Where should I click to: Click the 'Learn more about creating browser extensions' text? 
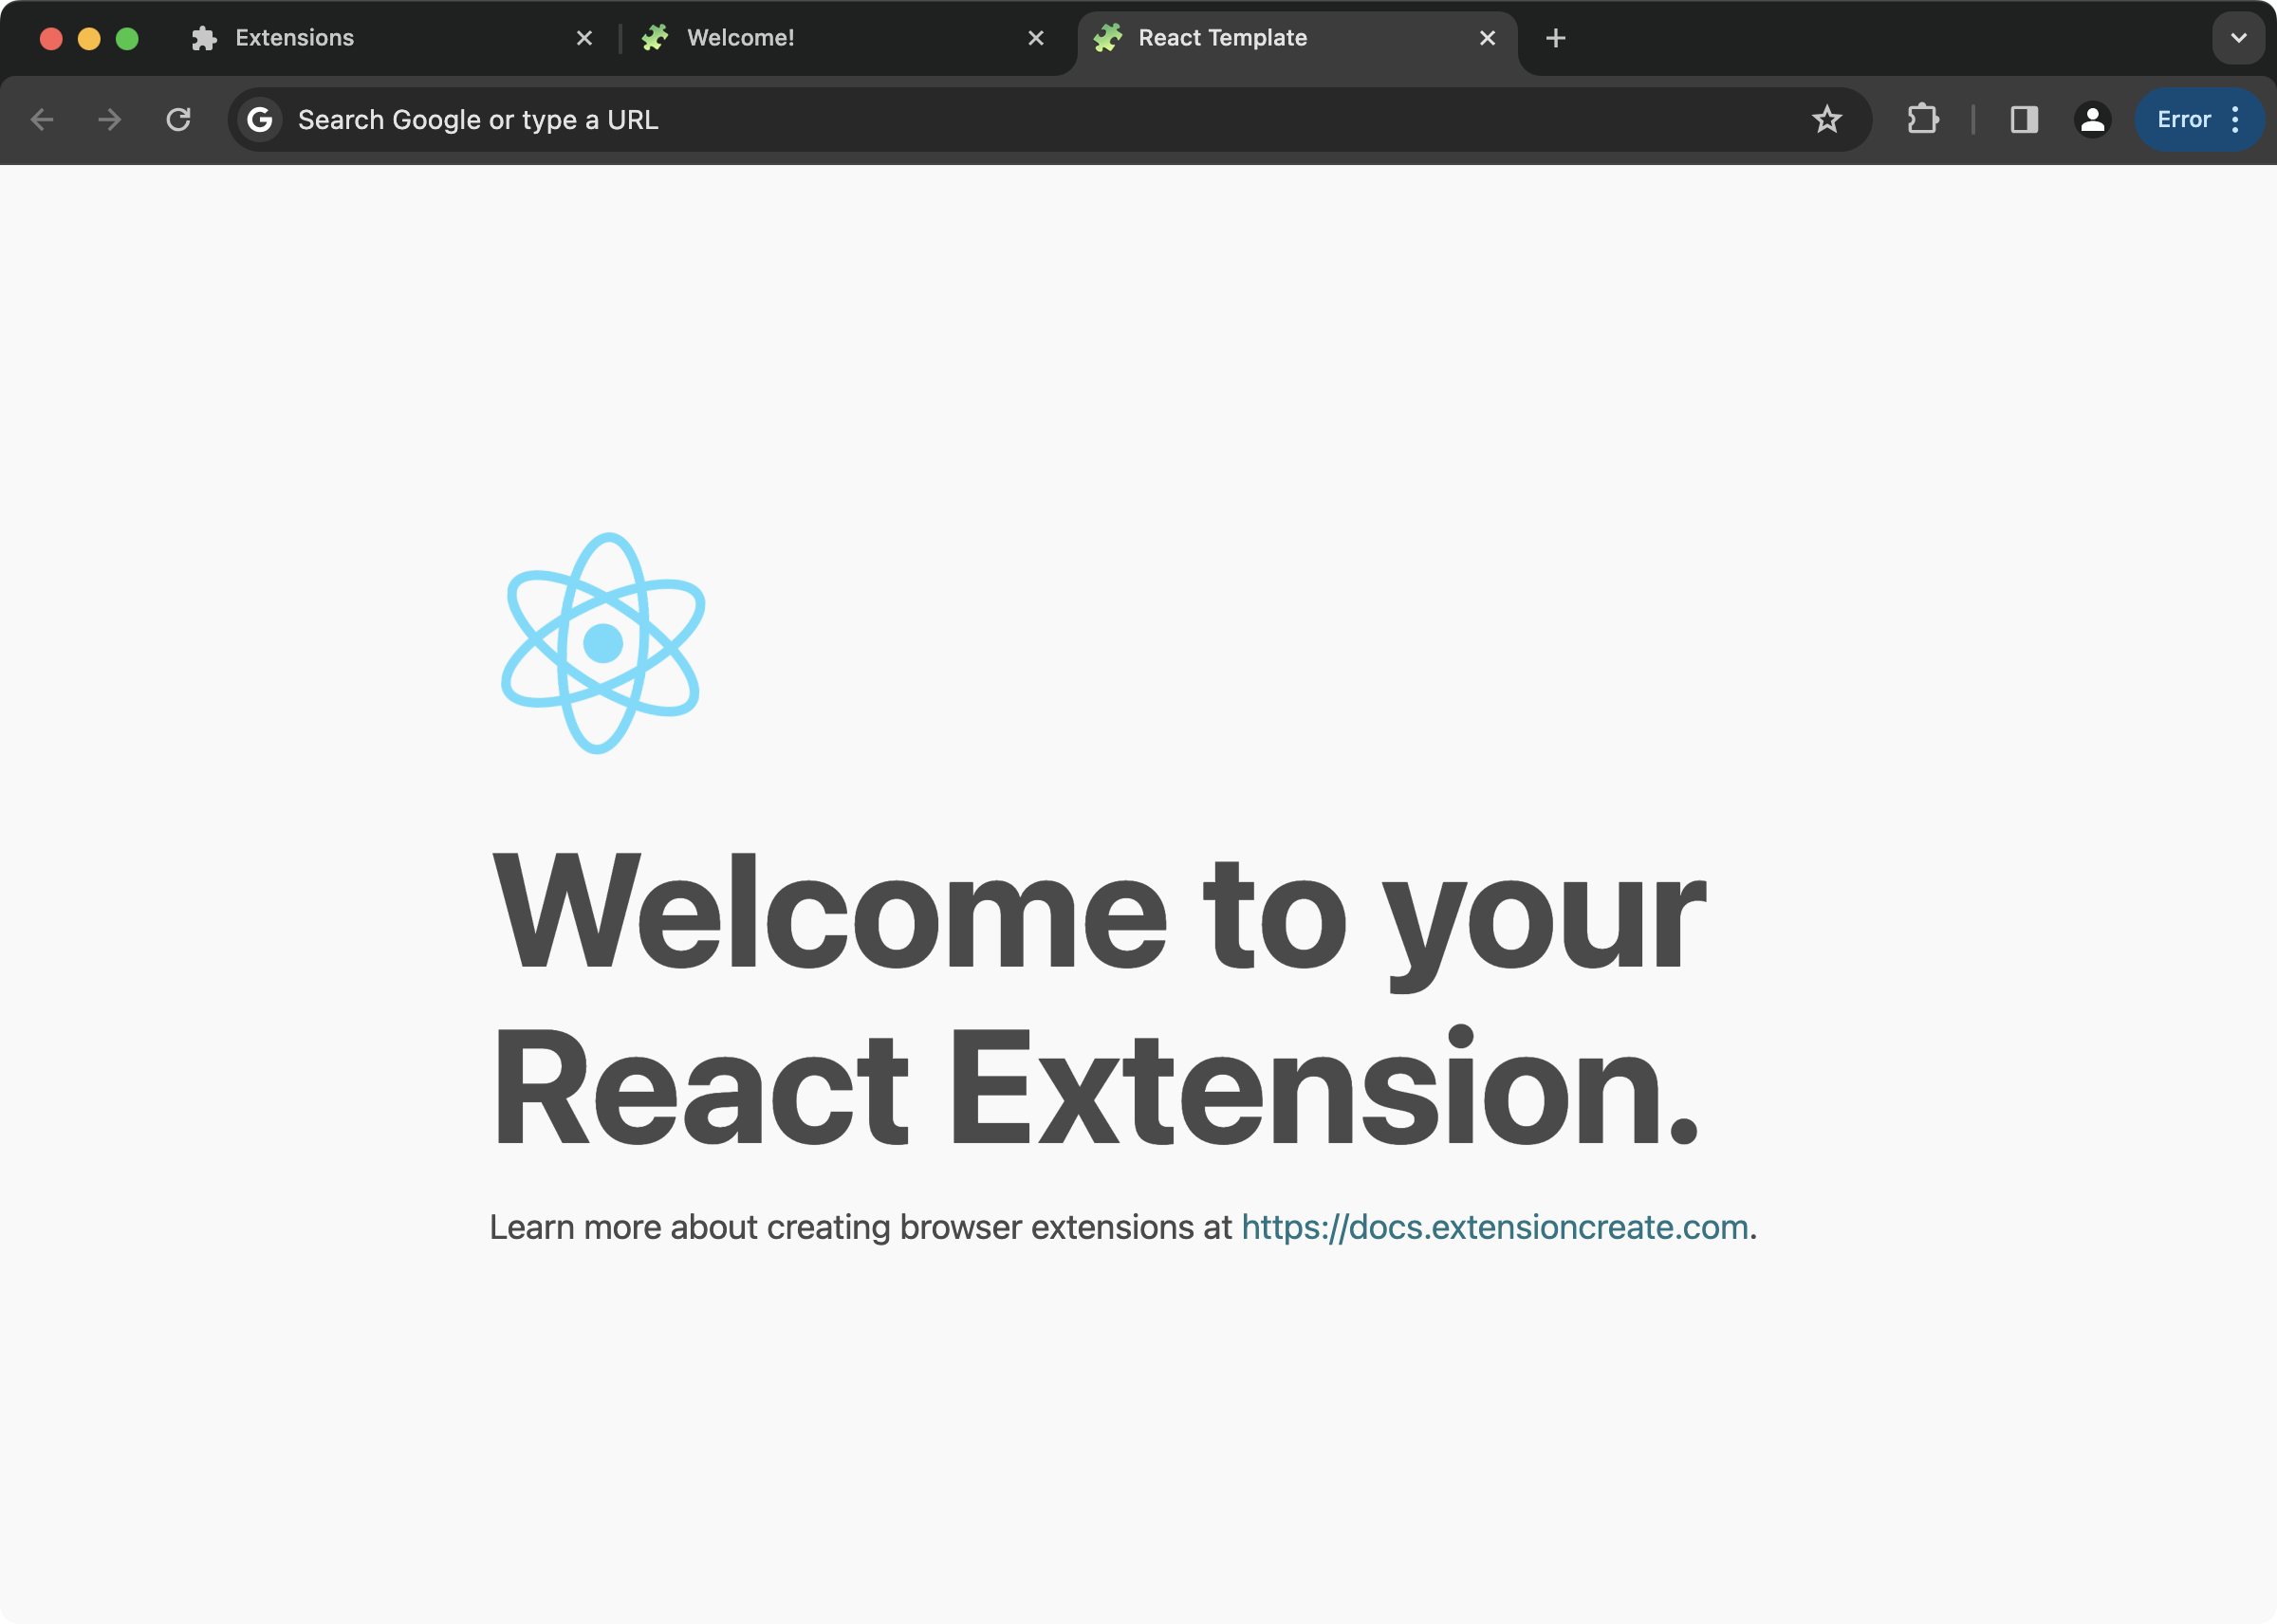[x=840, y=1227]
